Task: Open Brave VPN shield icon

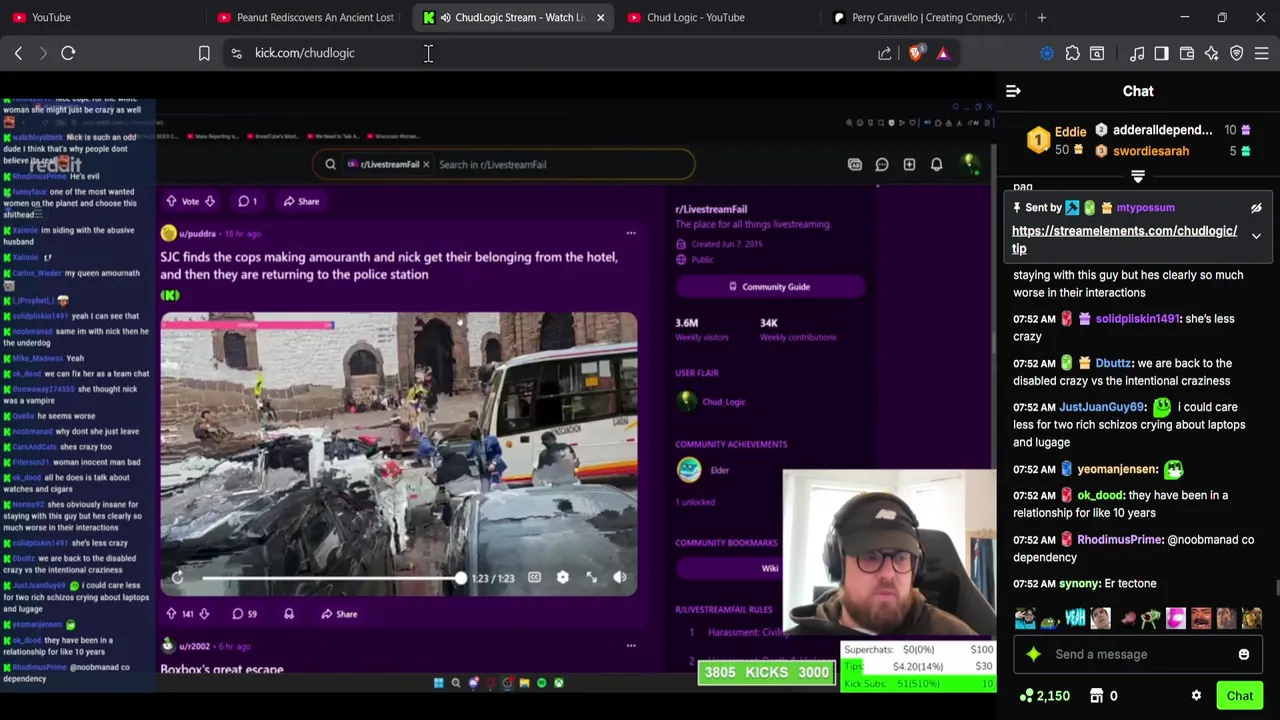Action: tap(1237, 53)
